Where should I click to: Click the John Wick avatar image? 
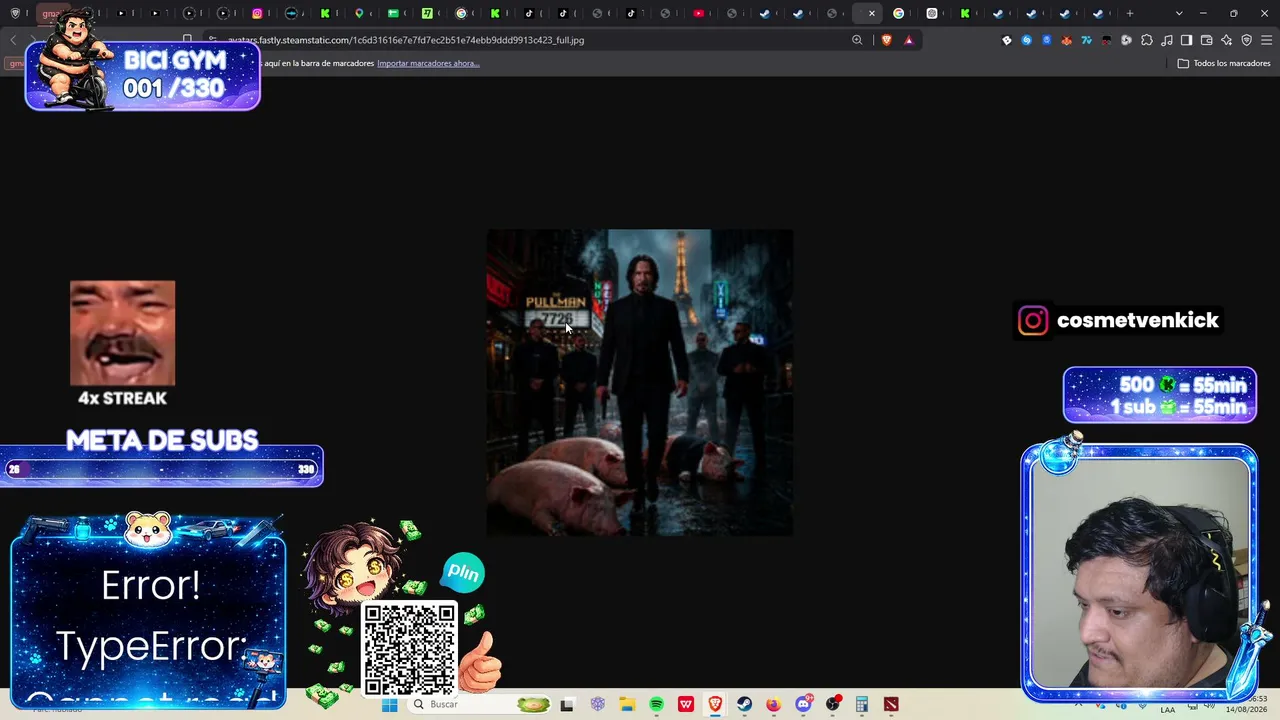click(x=640, y=383)
